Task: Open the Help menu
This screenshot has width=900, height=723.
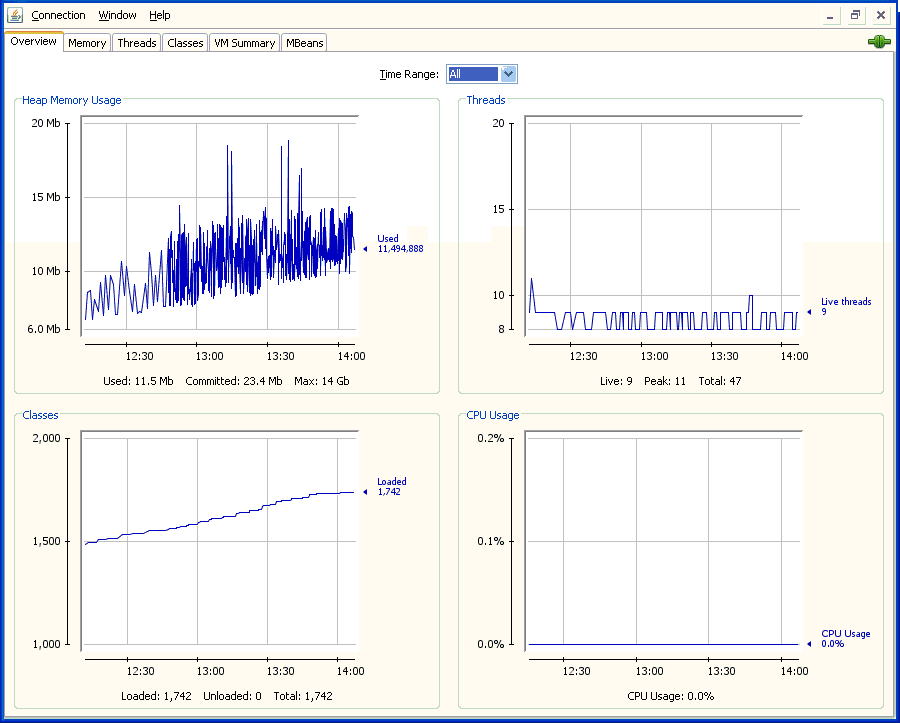Action: point(160,15)
